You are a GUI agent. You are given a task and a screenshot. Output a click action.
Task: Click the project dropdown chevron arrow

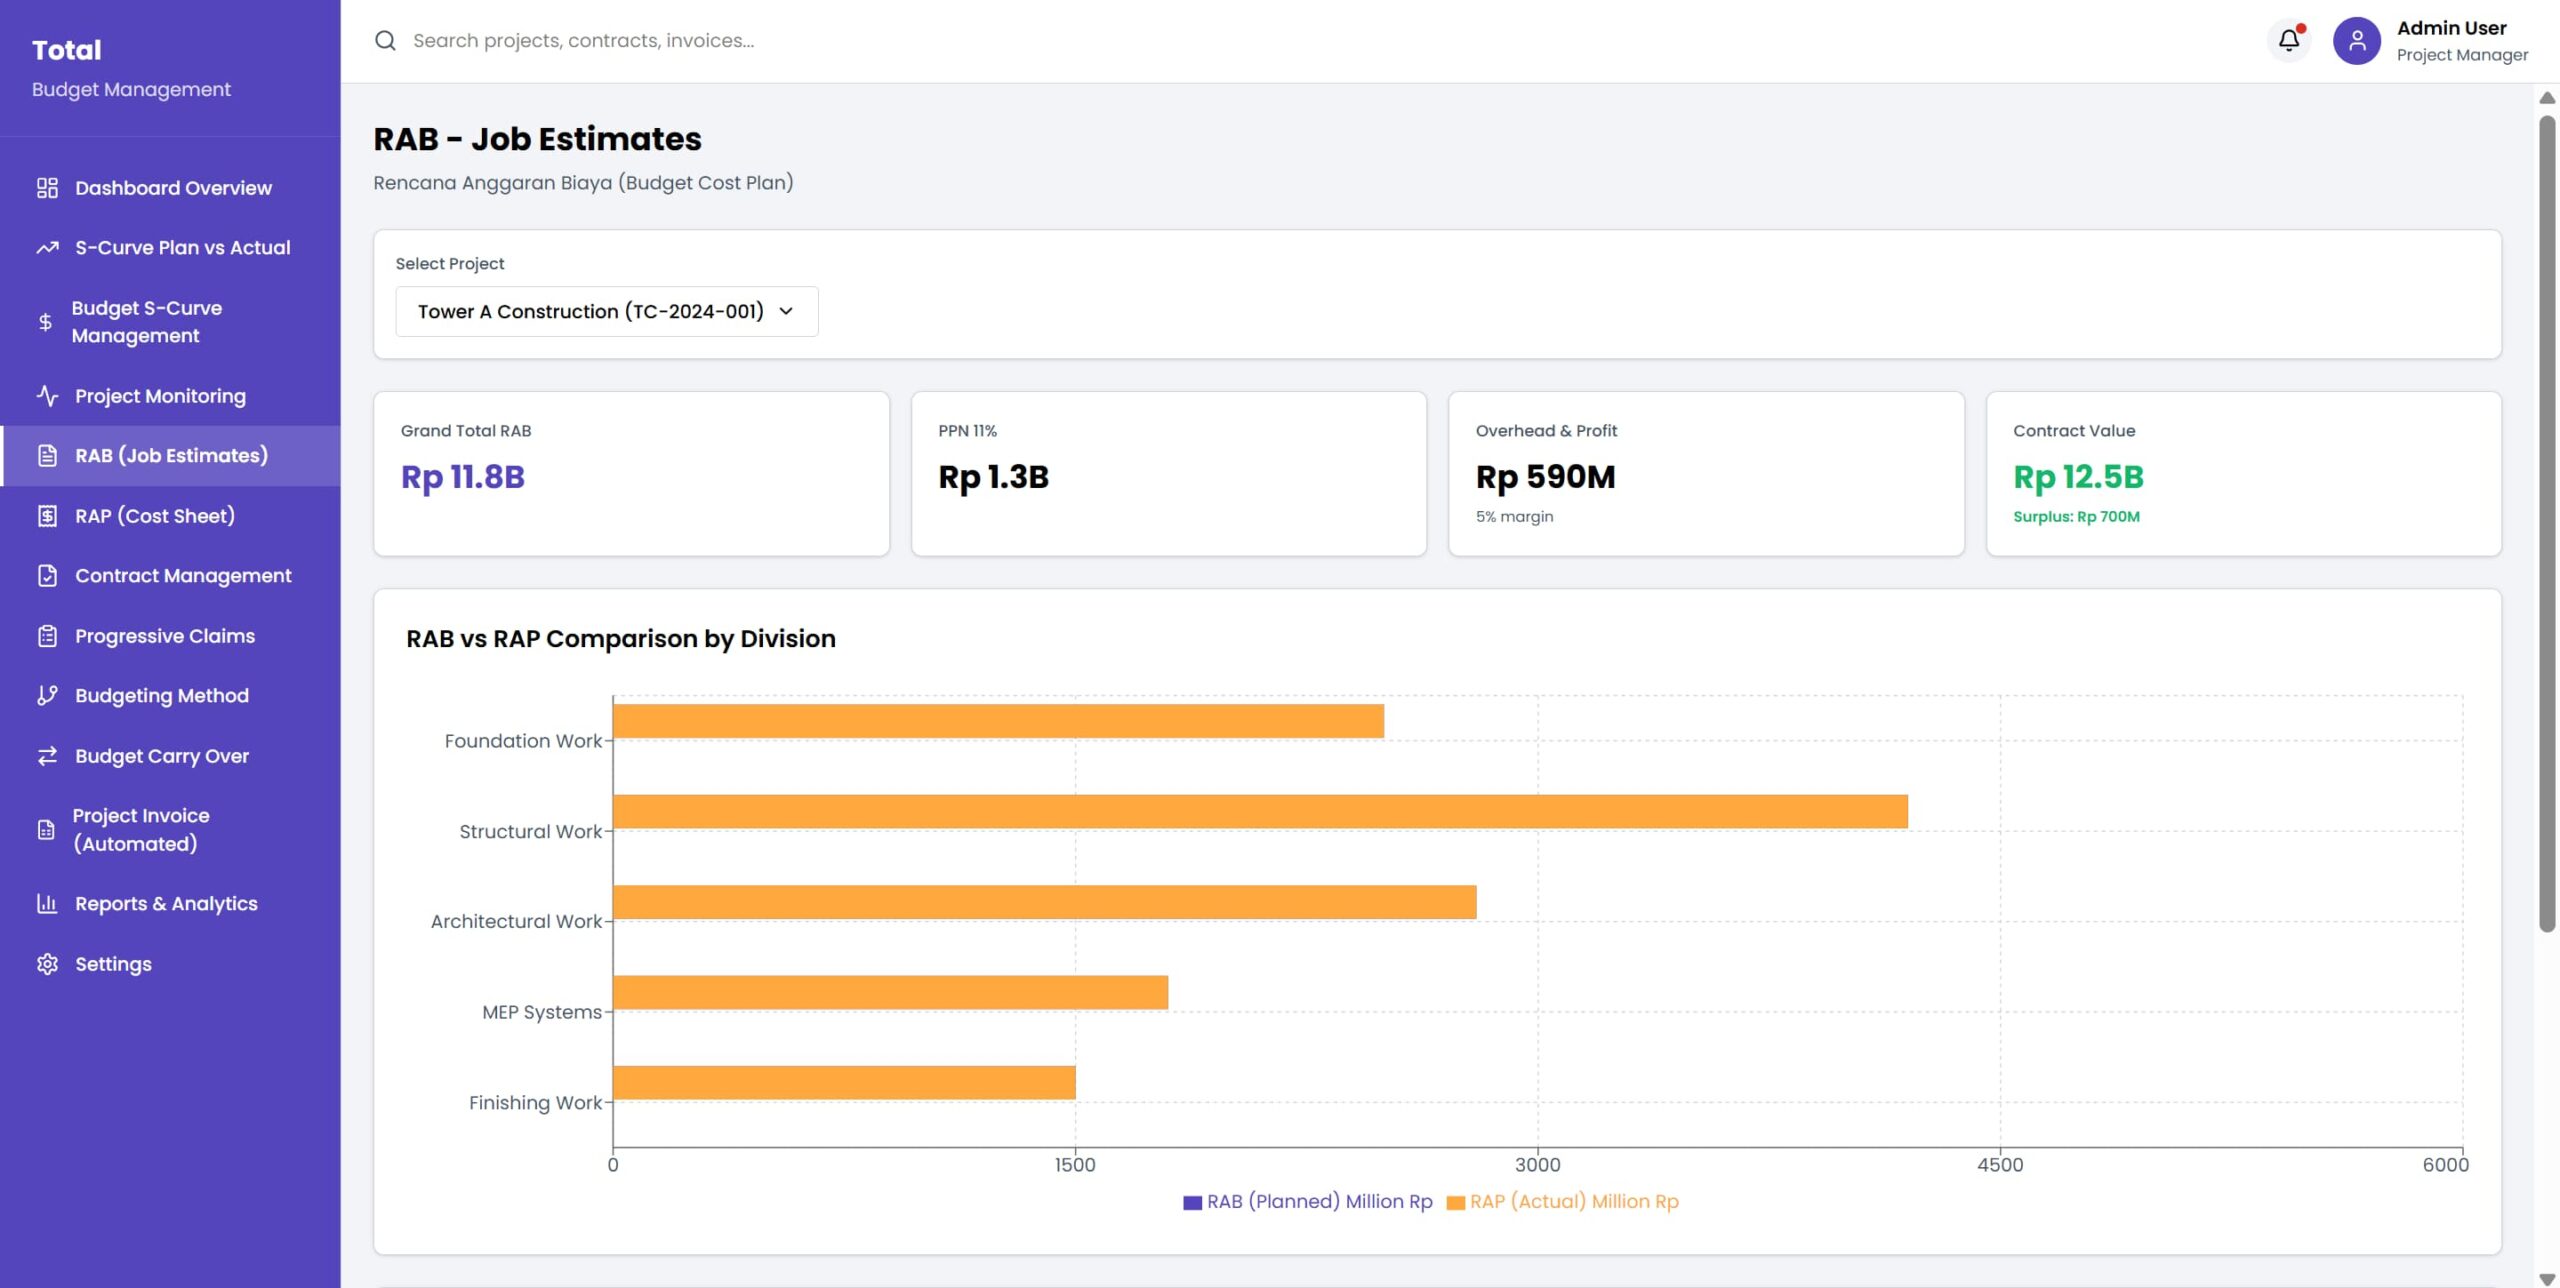click(786, 312)
